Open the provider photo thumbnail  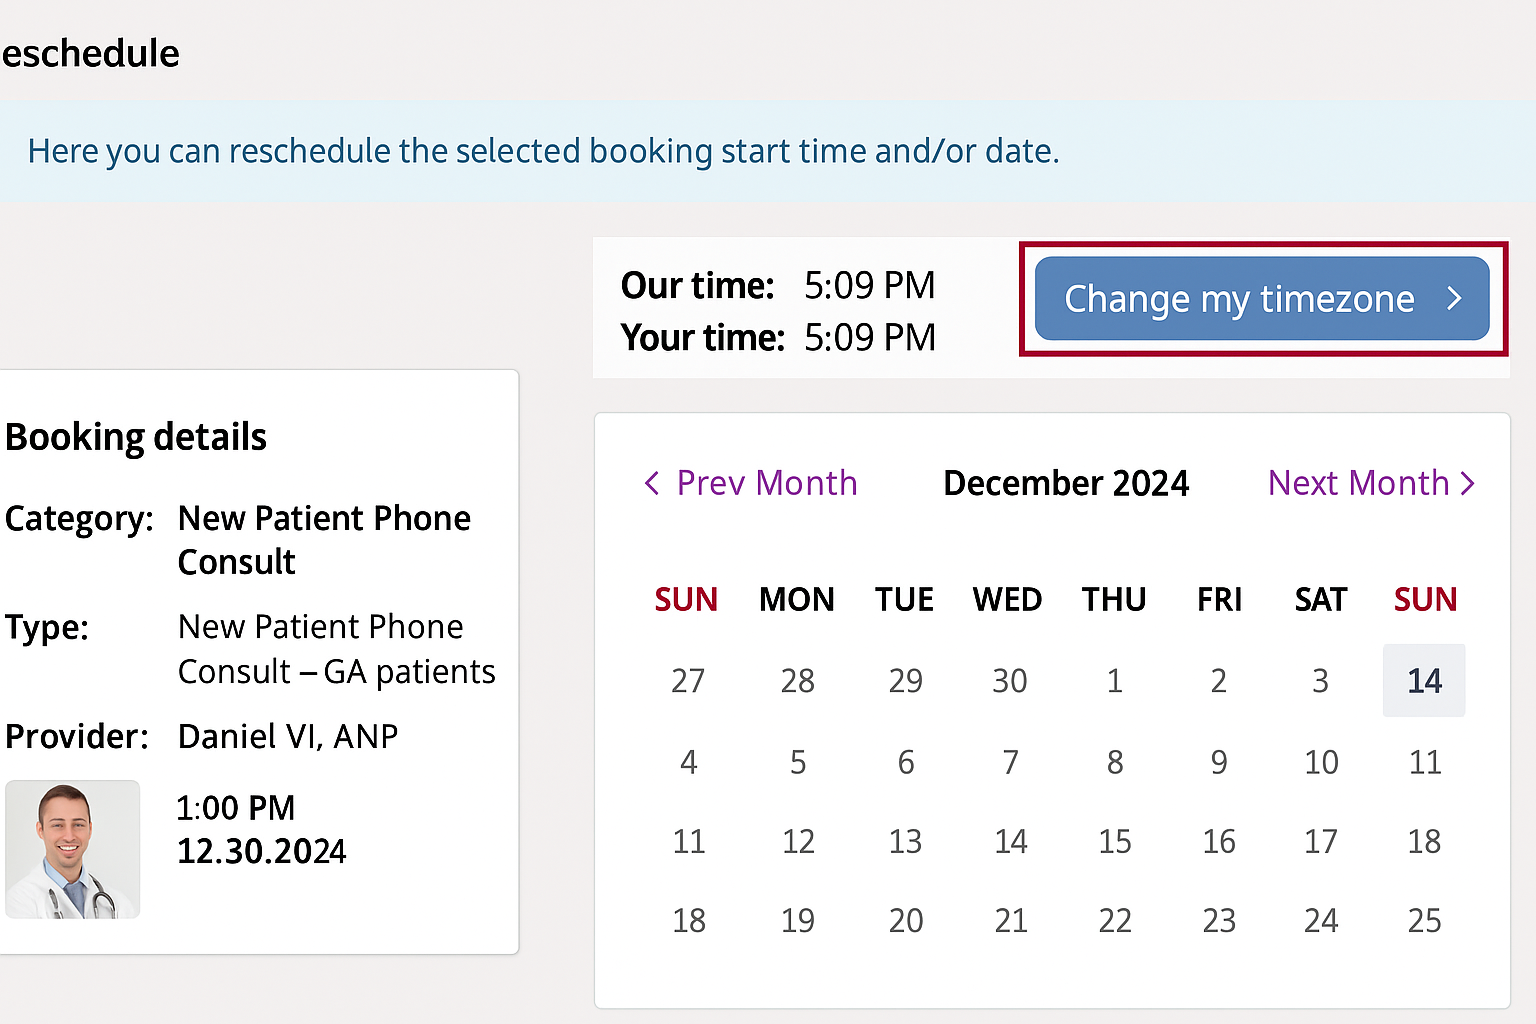(73, 849)
